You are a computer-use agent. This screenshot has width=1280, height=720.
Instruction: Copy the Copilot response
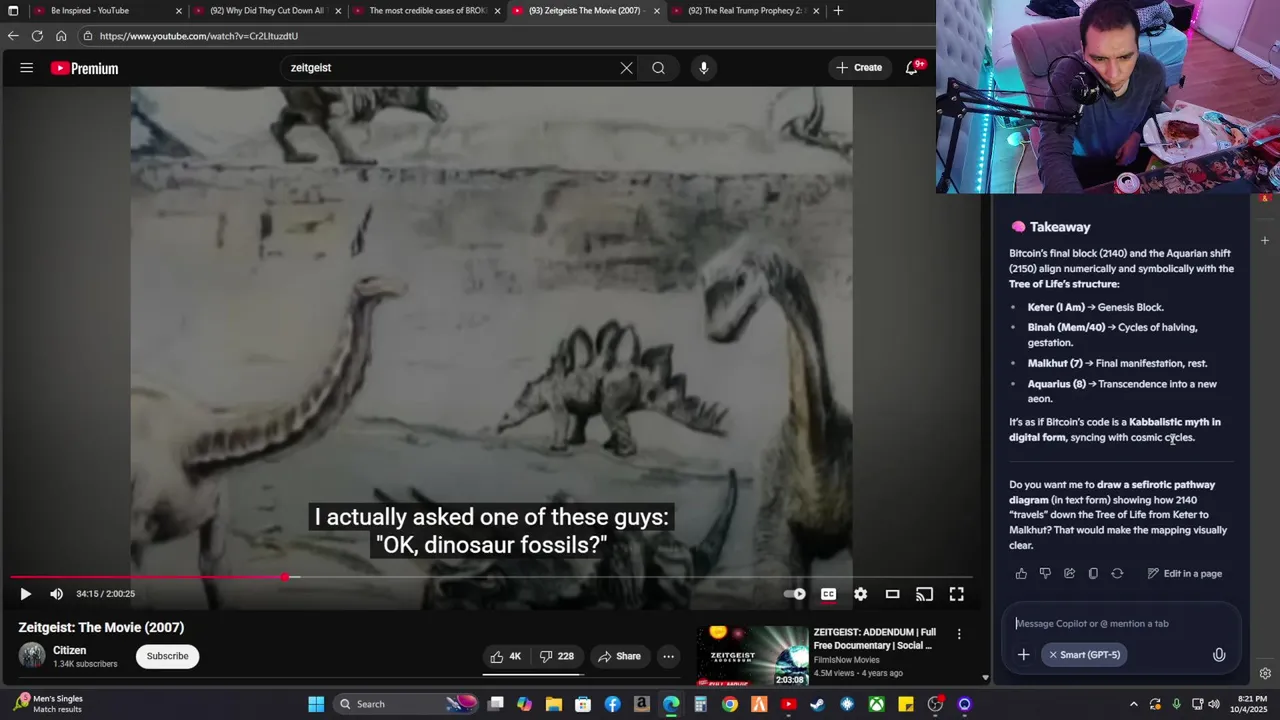click(x=1093, y=574)
